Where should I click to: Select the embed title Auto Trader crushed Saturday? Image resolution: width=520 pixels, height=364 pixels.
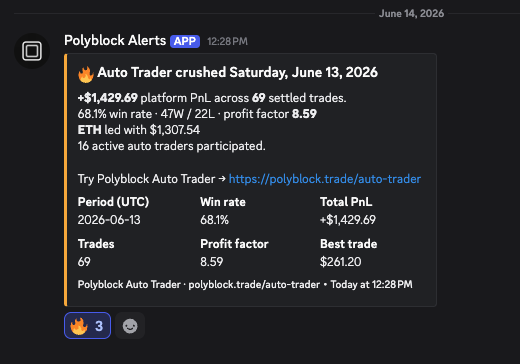point(237,73)
